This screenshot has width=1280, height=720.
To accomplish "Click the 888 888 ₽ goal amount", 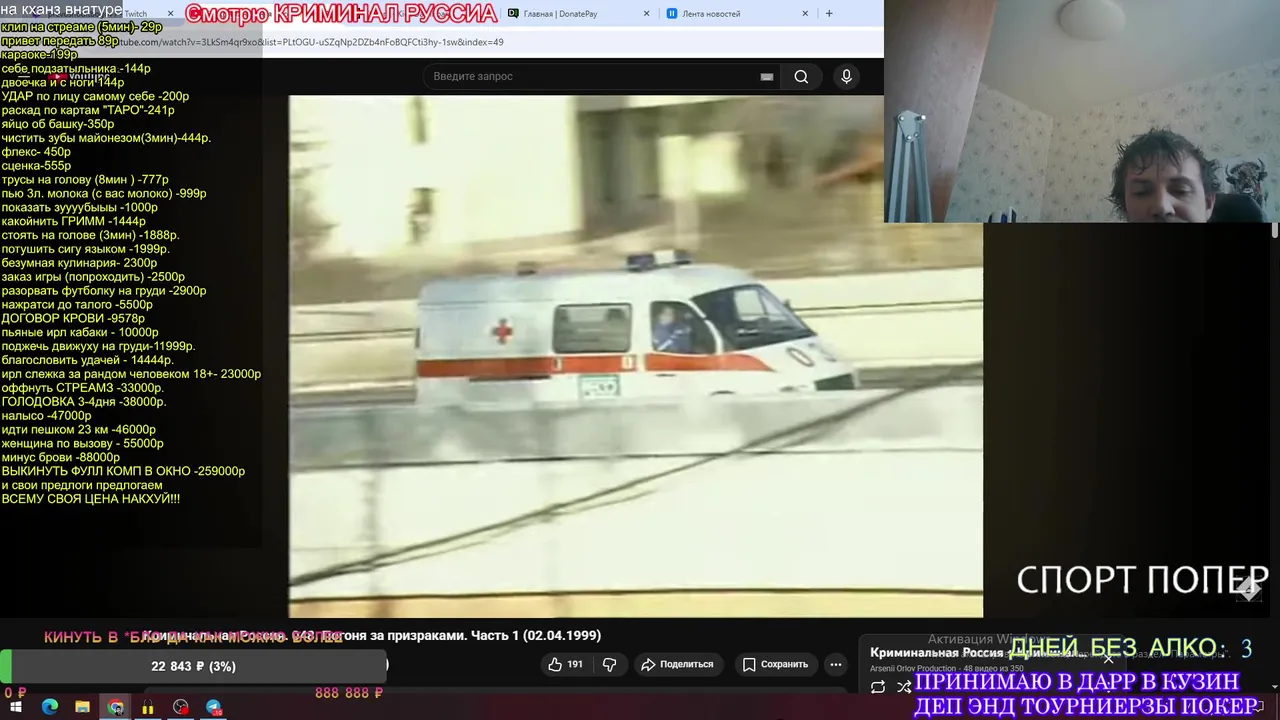I will click(349, 693).
